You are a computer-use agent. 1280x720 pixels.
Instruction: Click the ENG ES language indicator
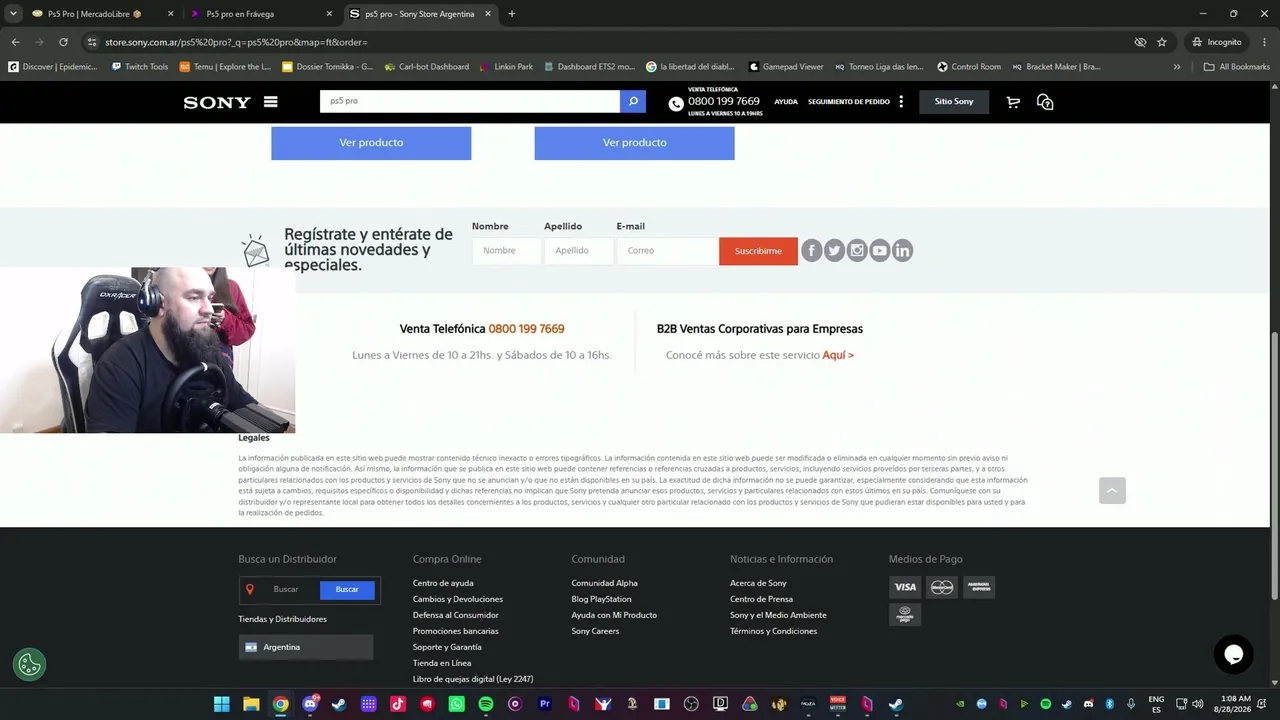[1156, 704]
